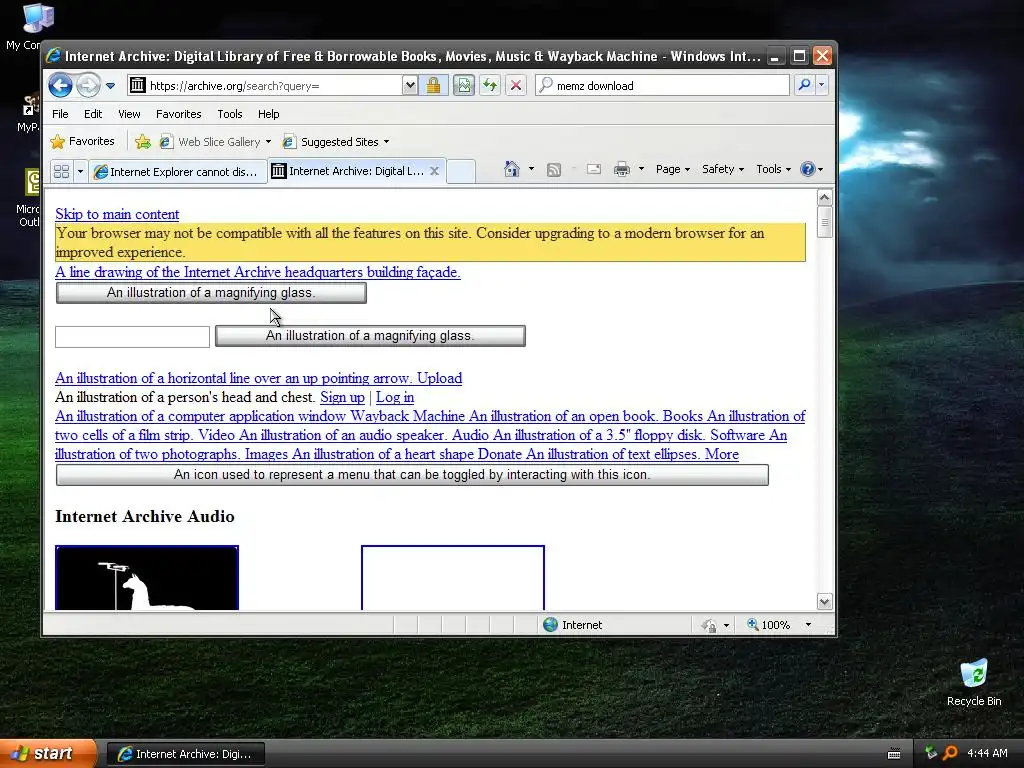Click the red Stop loading icon
1024x768 pixels.
pos(516,86)
